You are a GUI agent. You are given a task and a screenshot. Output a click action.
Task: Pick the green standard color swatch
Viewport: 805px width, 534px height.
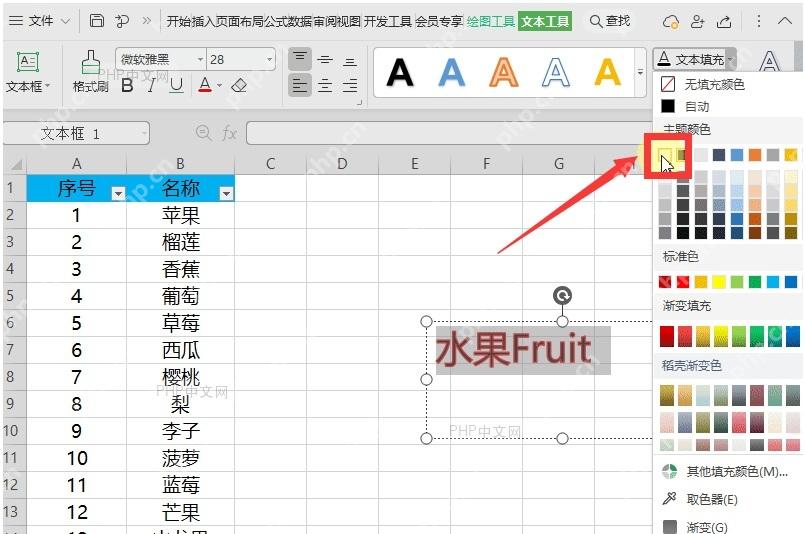point(755,281)
